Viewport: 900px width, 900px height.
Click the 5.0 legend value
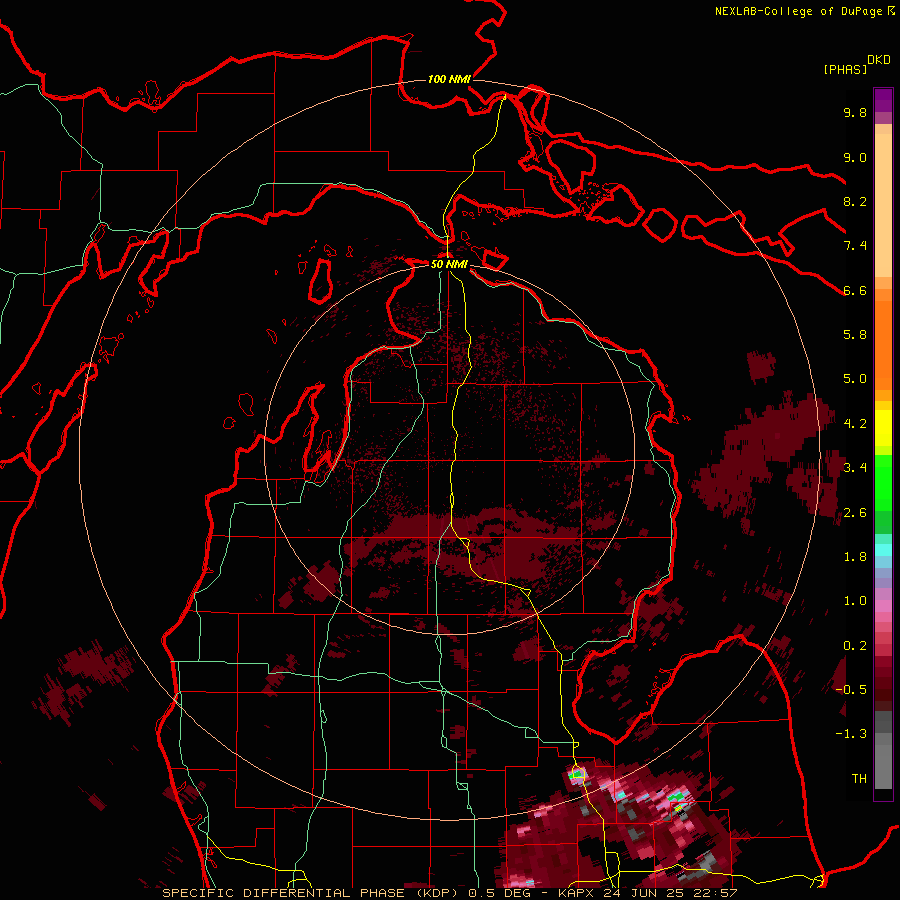(855, 379)
